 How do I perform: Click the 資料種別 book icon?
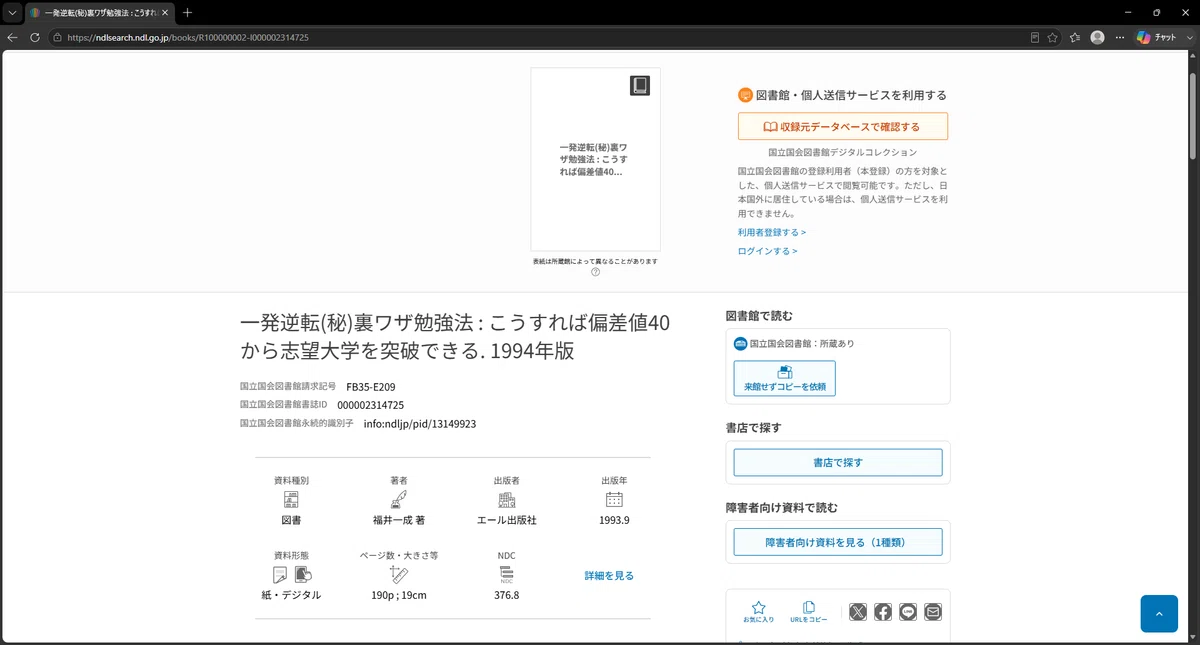coord(291,499)
